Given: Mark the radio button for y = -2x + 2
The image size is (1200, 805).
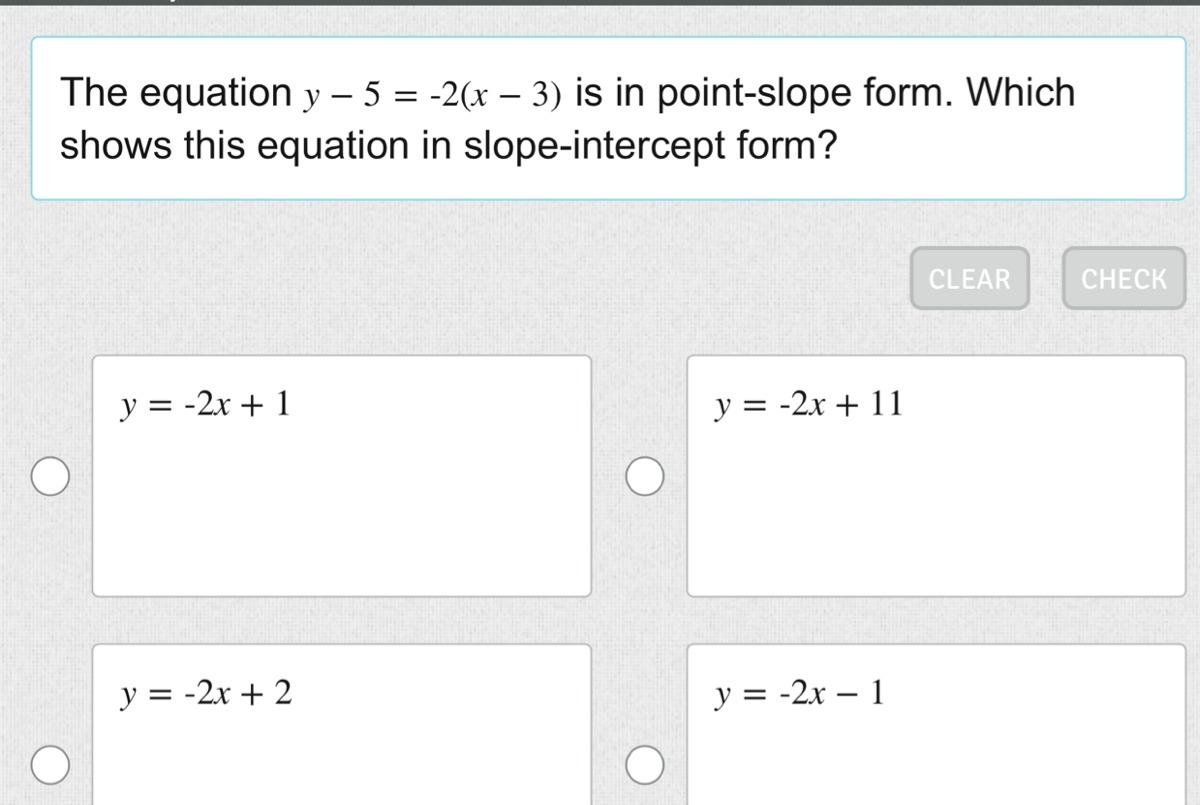Looking at the screenshot, I should (49, 765).
